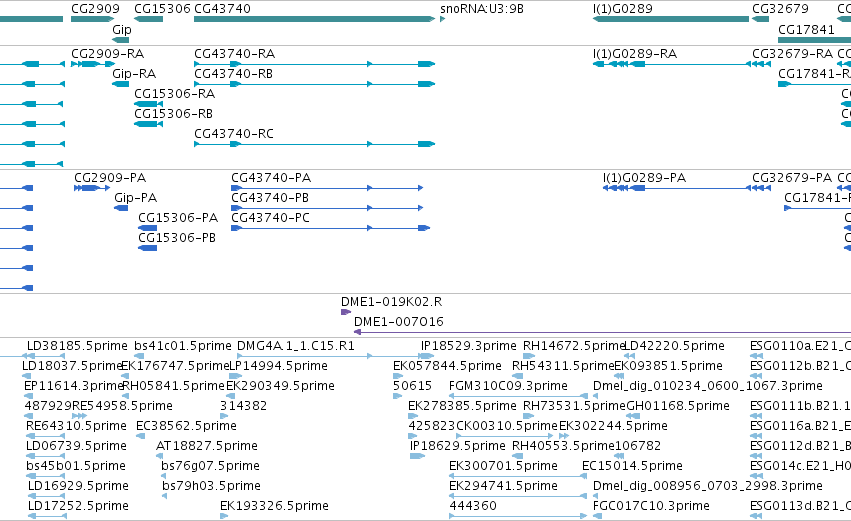Click Dmel_dig_010234_0600_1067.3prime label
851x521 pixels.
pos(708,386)
